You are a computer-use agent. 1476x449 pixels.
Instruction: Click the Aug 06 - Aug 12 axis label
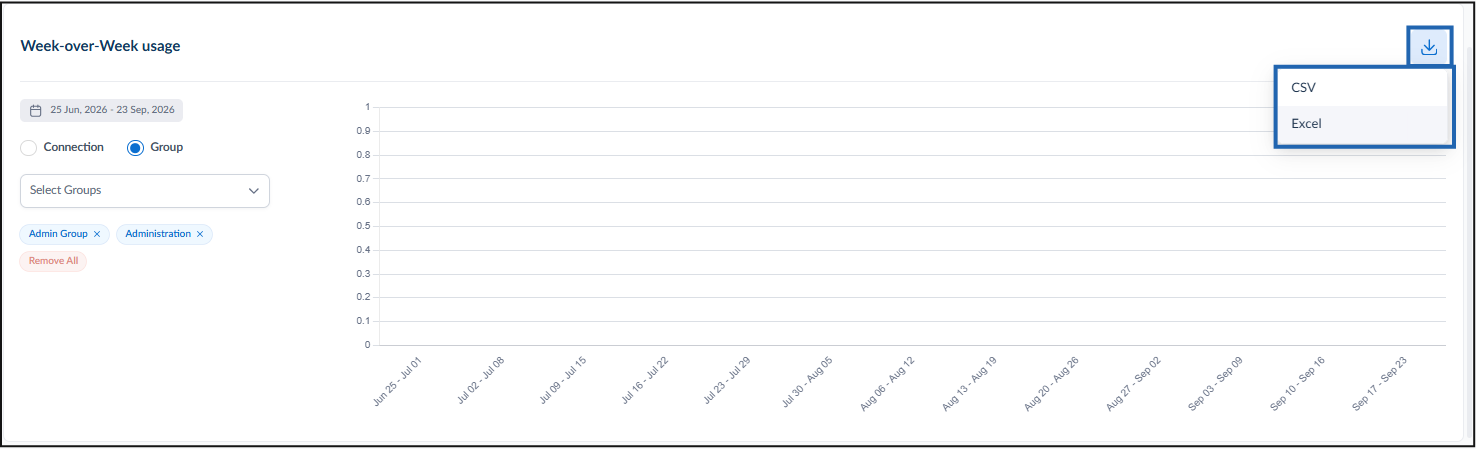point(888,383)
